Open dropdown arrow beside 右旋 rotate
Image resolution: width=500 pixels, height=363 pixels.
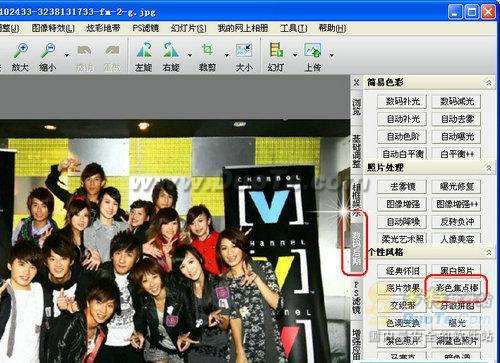(x=190, y=55)
